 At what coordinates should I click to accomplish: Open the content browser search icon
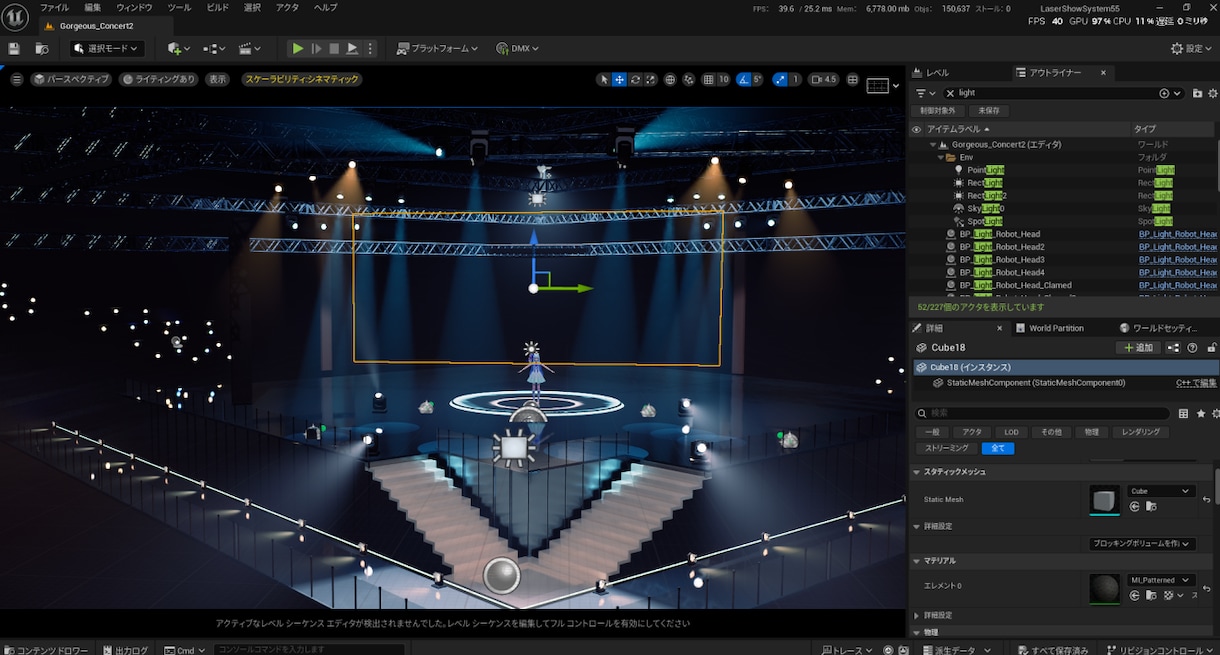coord(42,48)
